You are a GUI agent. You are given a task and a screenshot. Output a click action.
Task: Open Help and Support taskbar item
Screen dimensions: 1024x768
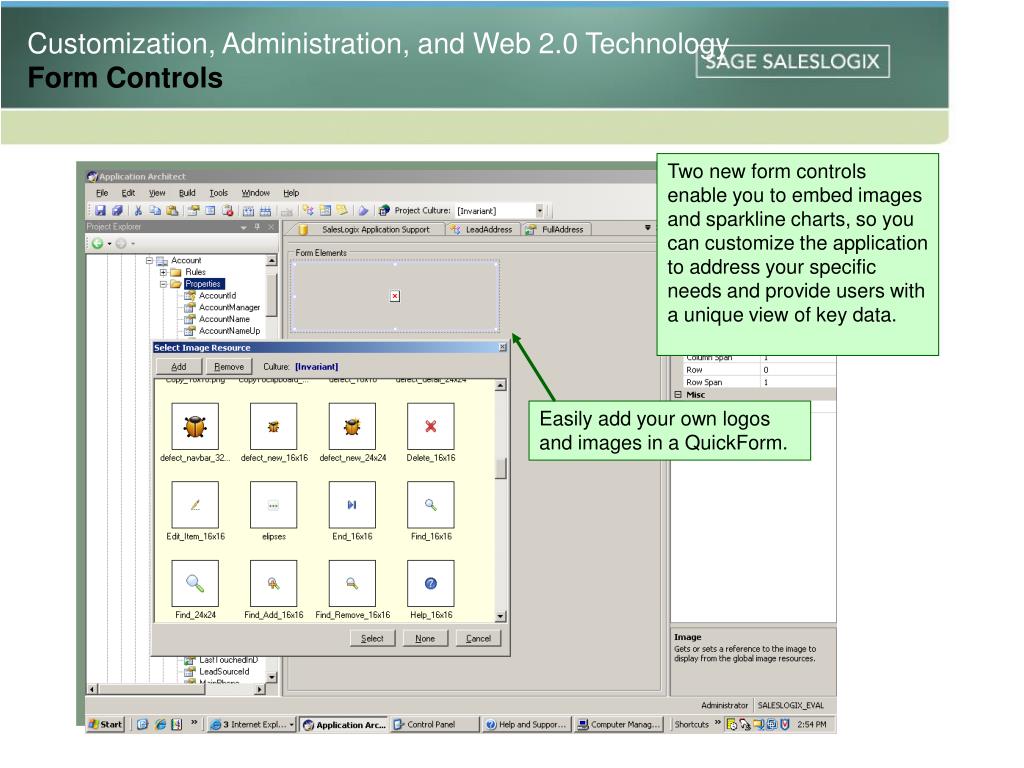(x=526, y=724)
